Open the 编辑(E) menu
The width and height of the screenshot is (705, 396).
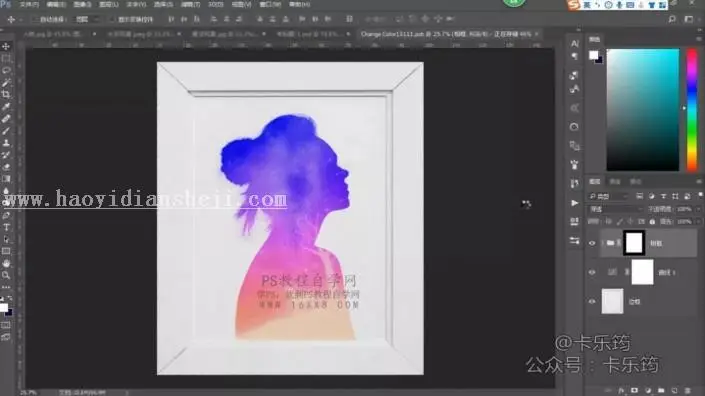[x=56, y=4]
